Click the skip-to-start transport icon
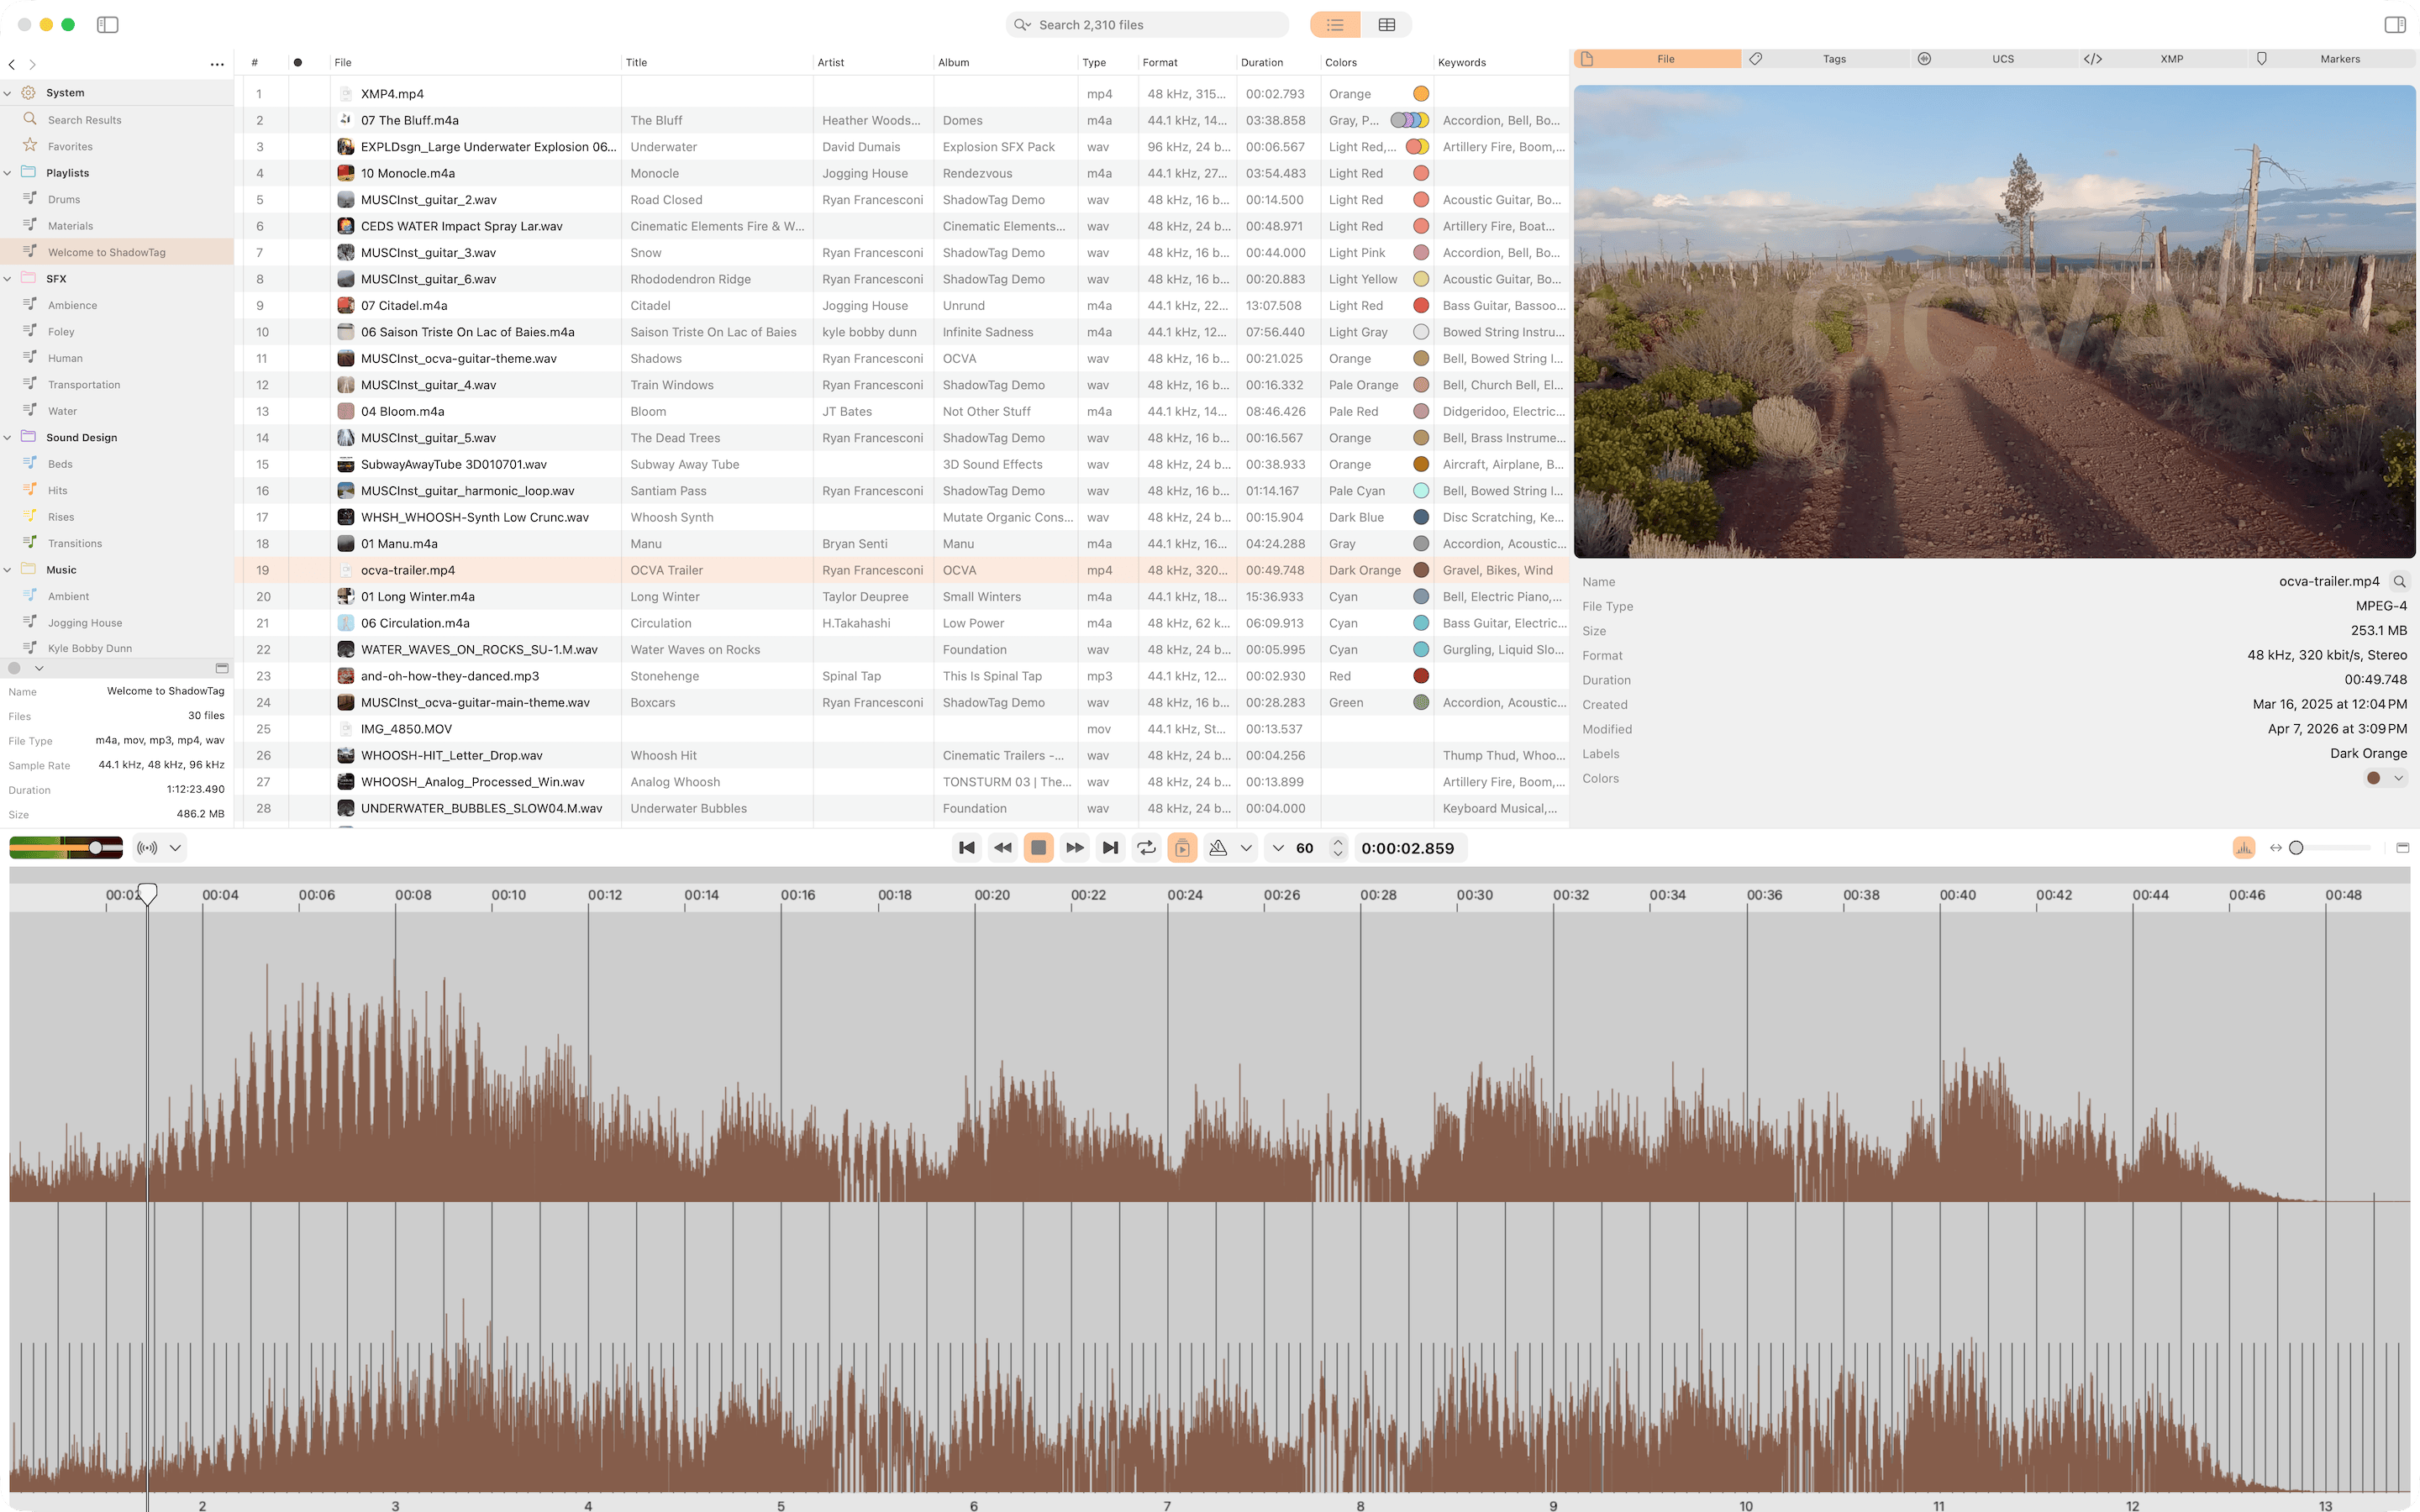This screenshot has height=1512, width=2420. coord(966,847)
